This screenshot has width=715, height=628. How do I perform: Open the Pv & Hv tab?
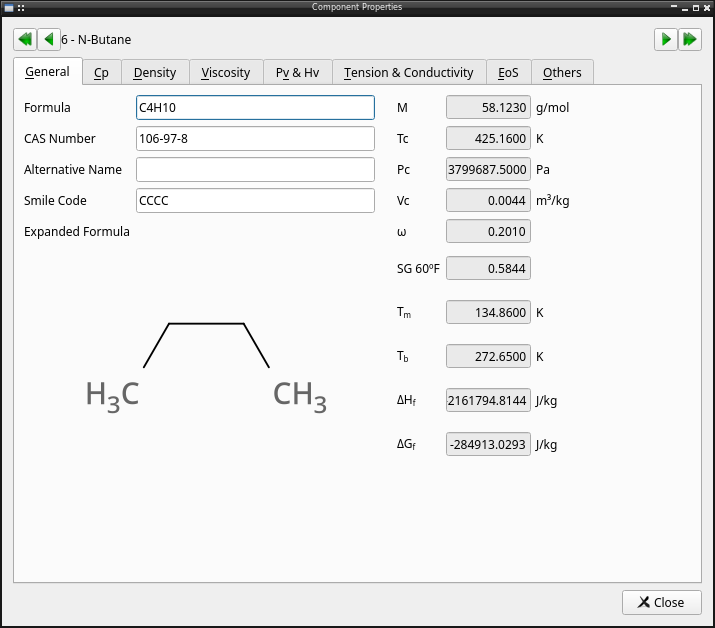click(297, 73)
